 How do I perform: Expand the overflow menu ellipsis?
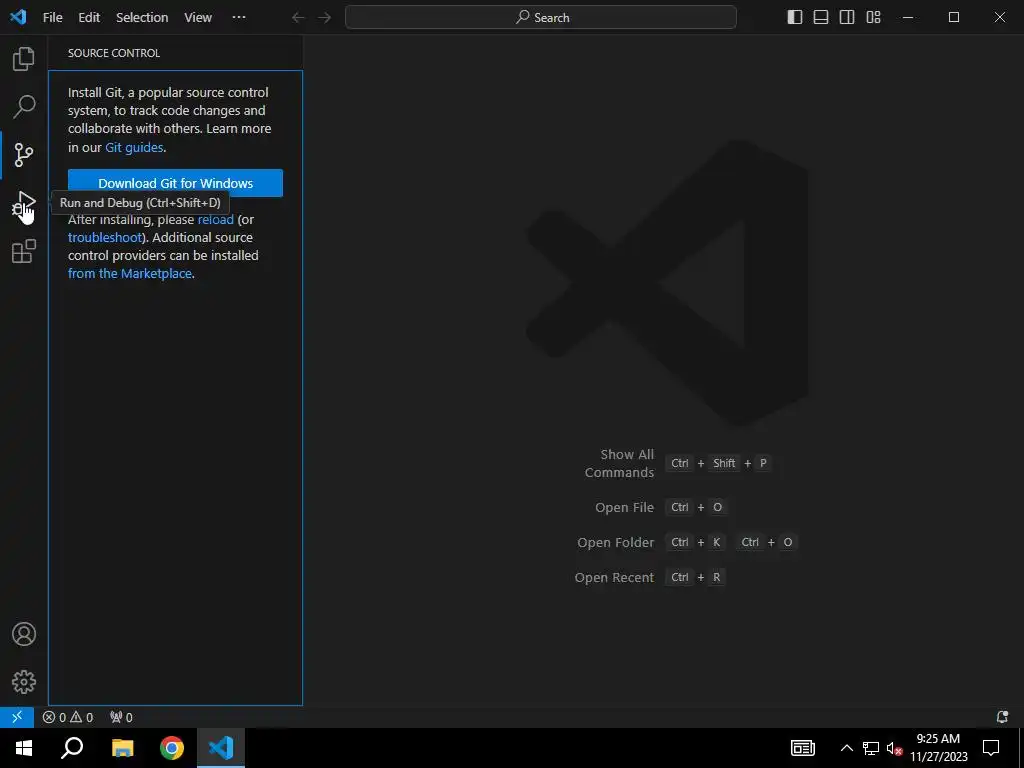pos(239,18)
